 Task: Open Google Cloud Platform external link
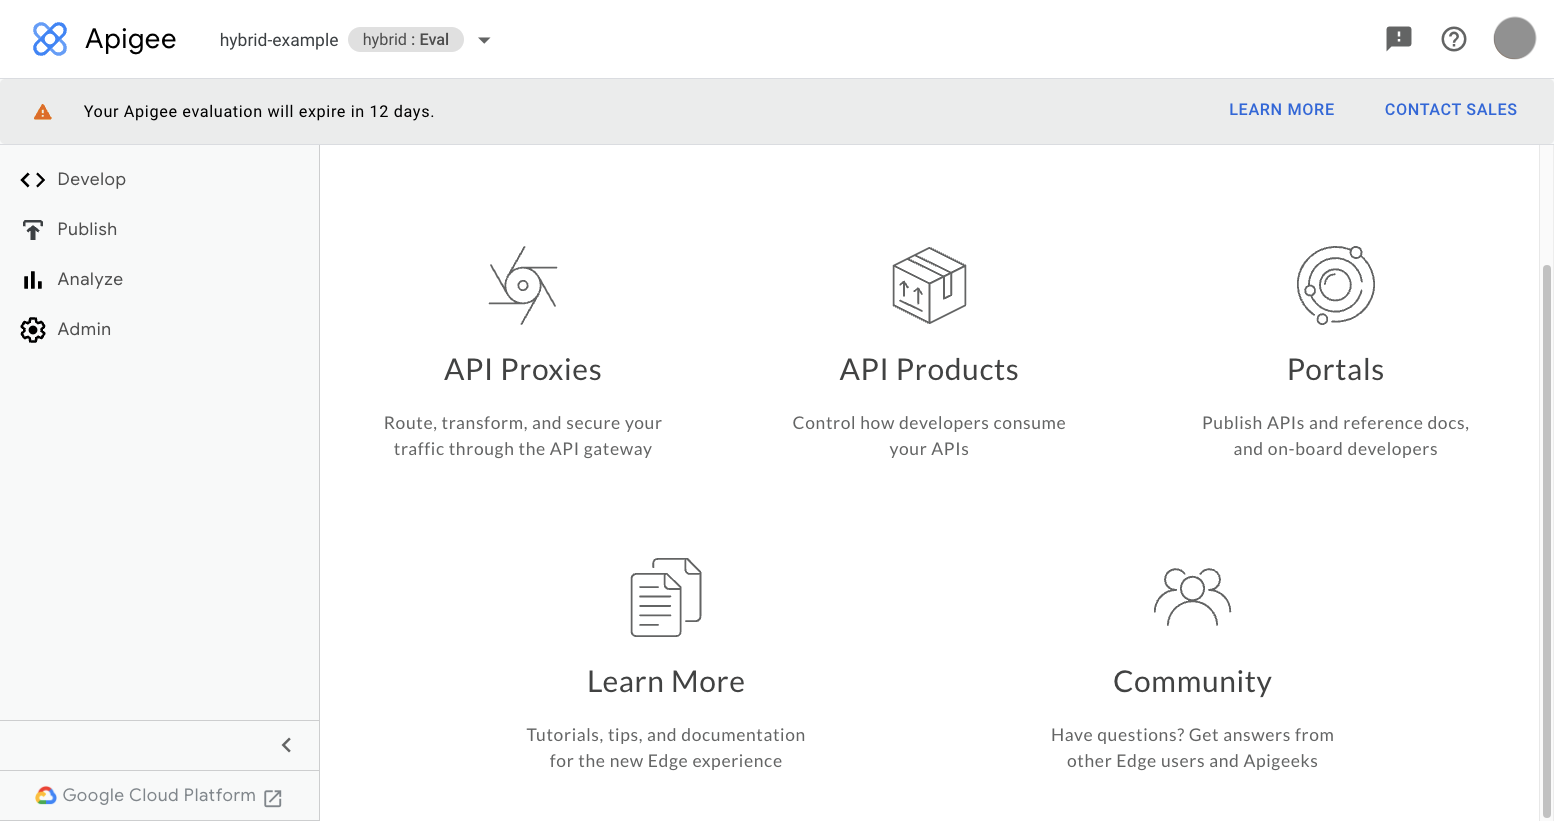[x=158, y=795]
